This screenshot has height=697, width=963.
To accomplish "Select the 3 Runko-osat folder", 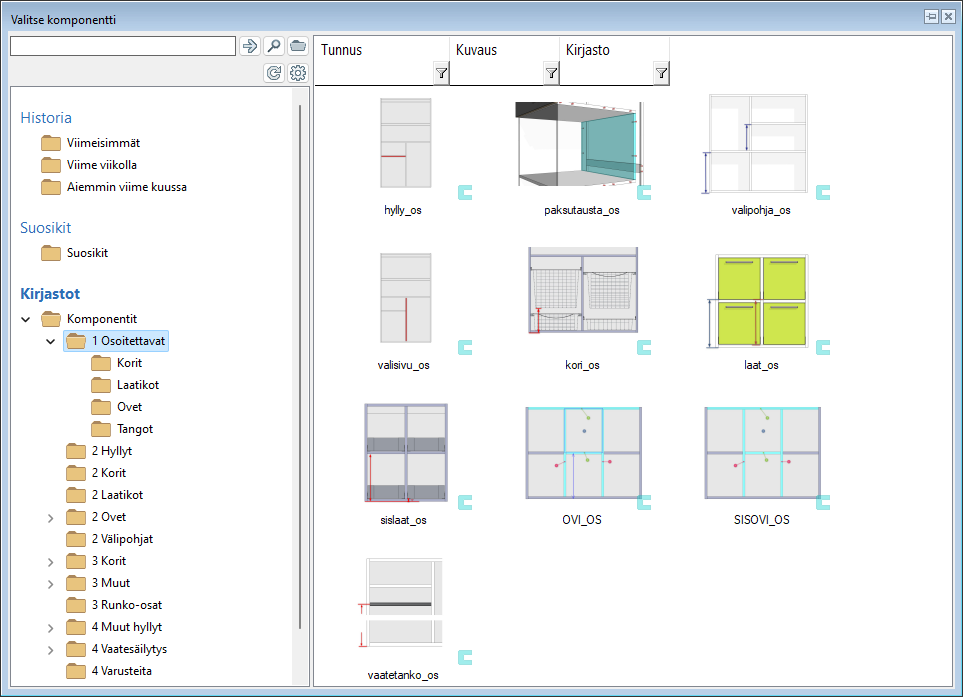I will tap(126, 605).
